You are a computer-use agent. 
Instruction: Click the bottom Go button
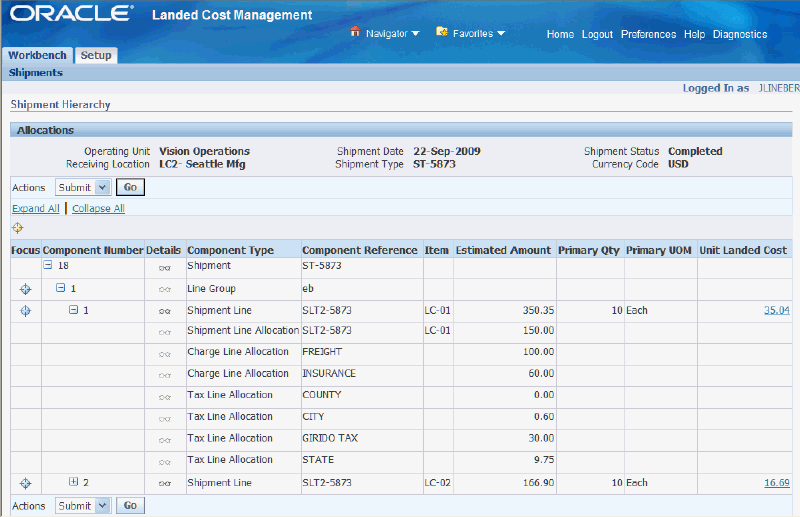pyautogui.click(x=130, y=505)
